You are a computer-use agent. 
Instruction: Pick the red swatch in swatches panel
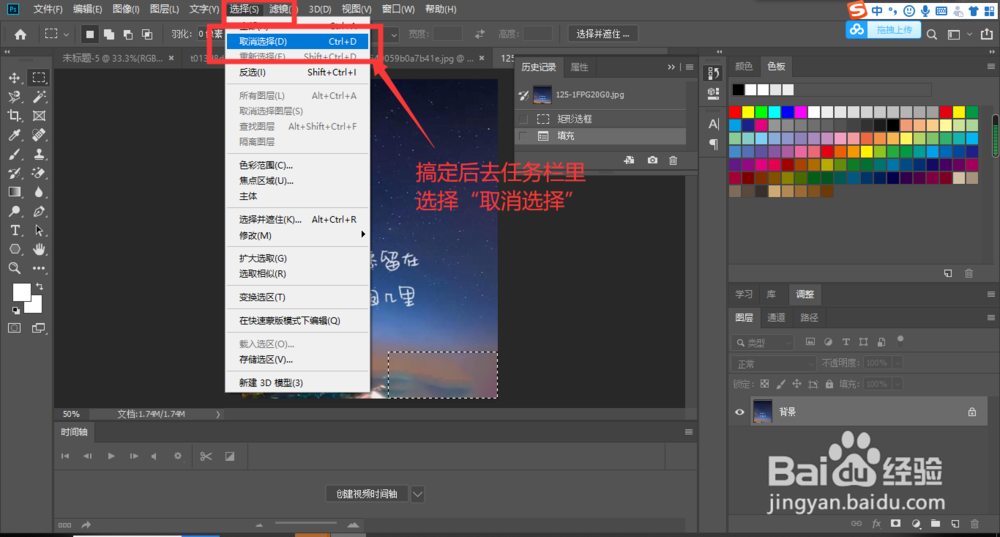tap(735, 113)
